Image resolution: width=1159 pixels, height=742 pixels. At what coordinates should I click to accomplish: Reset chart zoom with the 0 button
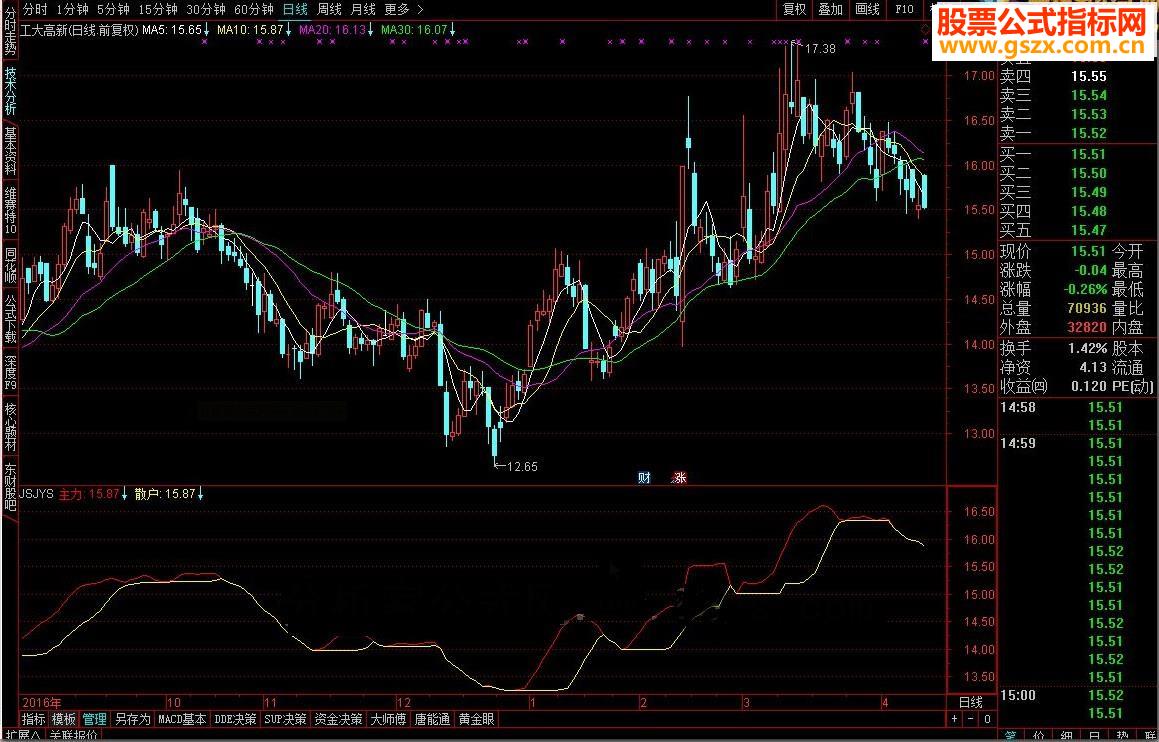(988, 719)
